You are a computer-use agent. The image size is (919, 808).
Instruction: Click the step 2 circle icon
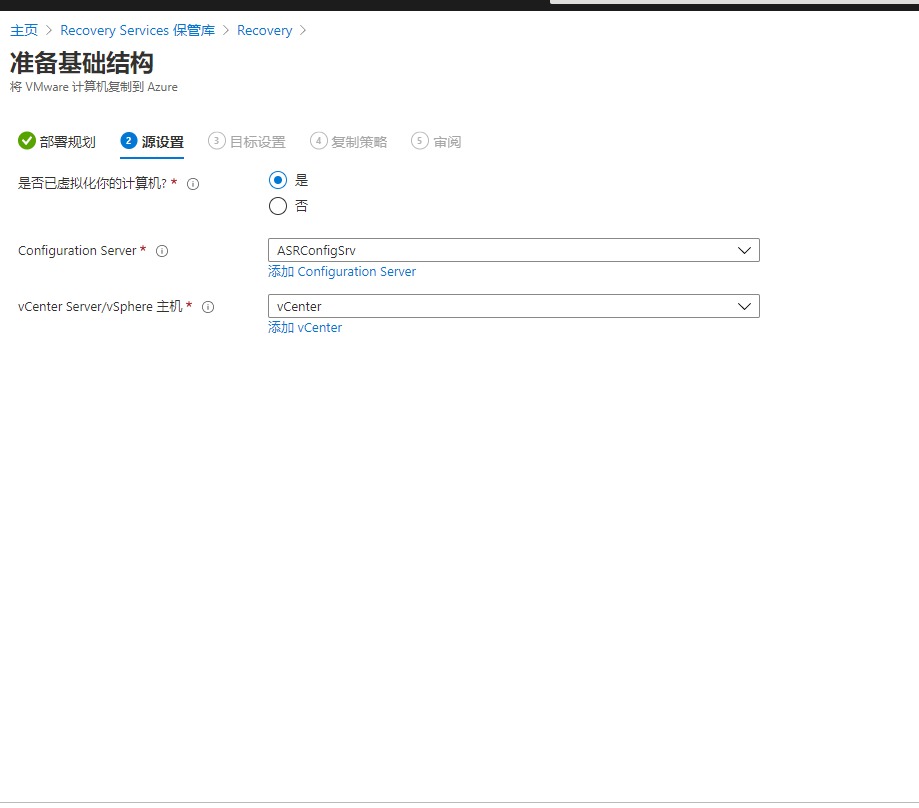[x=129, y=141]
